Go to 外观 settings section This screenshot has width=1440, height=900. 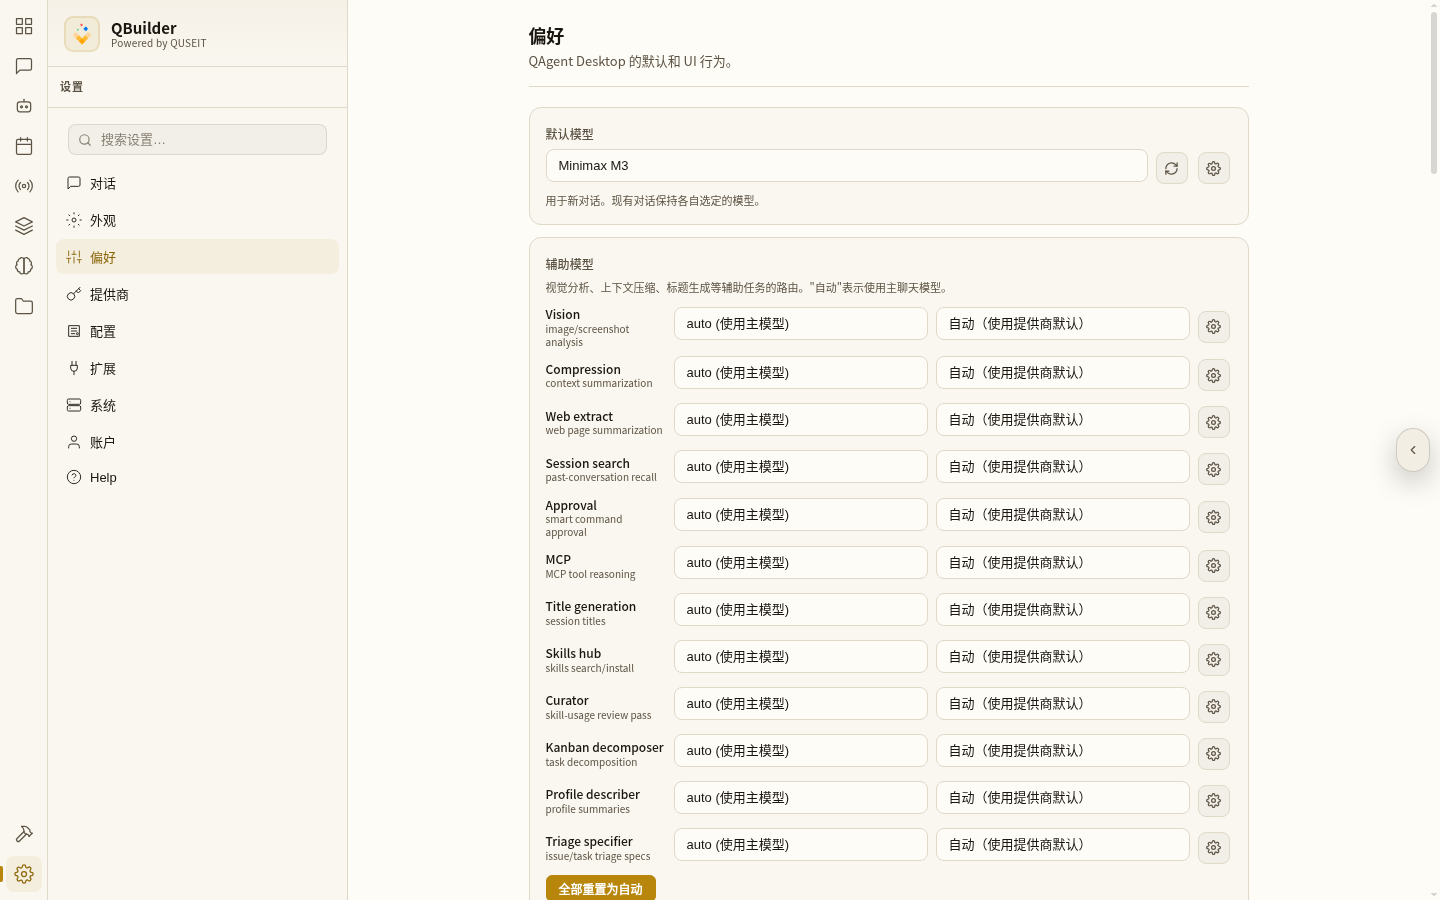pos(197,220)
